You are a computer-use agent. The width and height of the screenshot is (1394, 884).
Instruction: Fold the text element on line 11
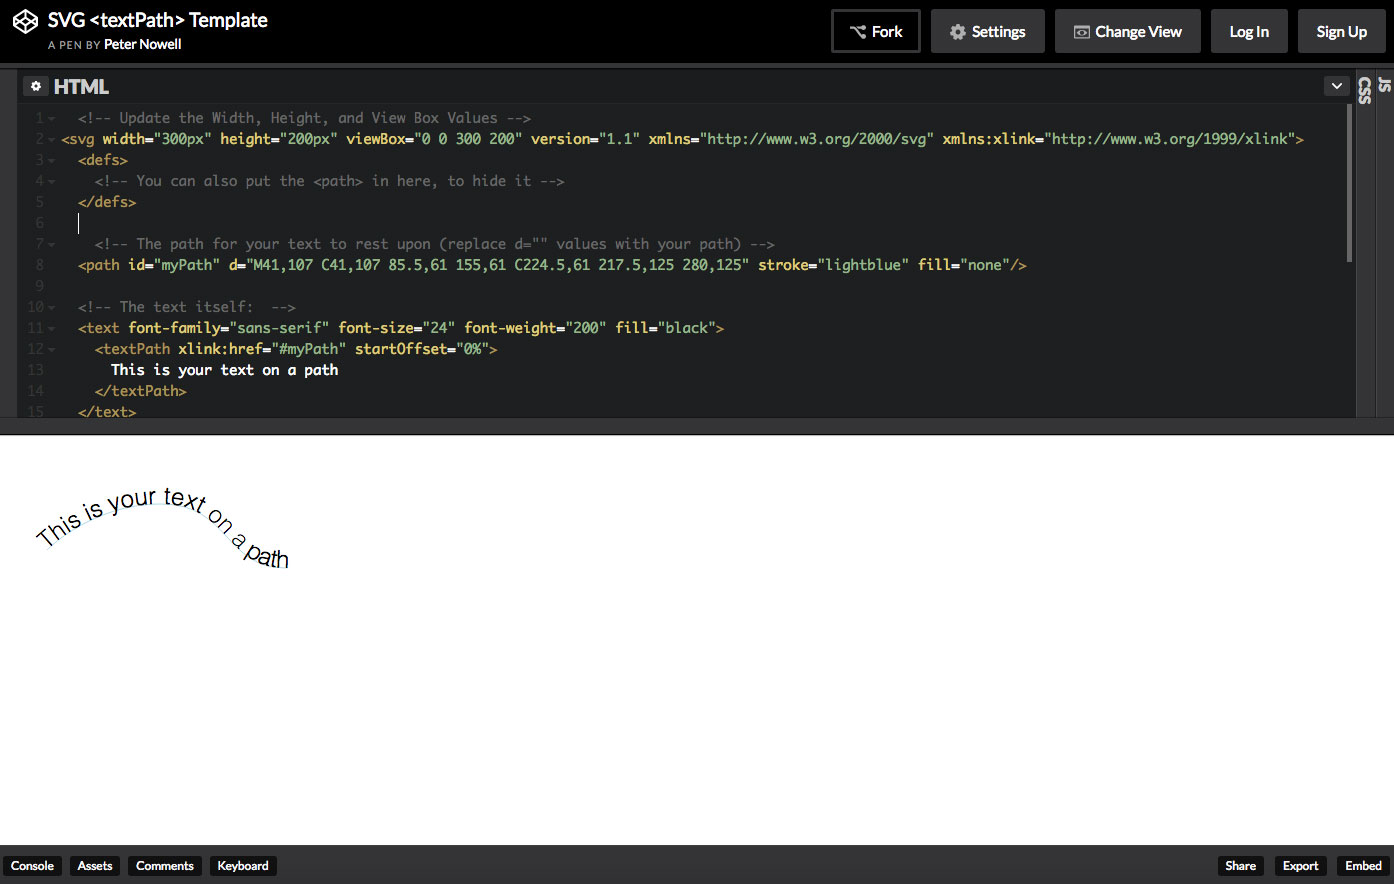[x=52, y=328]
